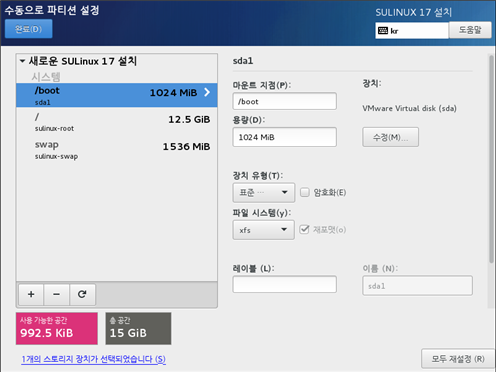Click the 용량 field showing 1024 MiB
The height and width of the screenshot is (372, 496).
point(284,137)
